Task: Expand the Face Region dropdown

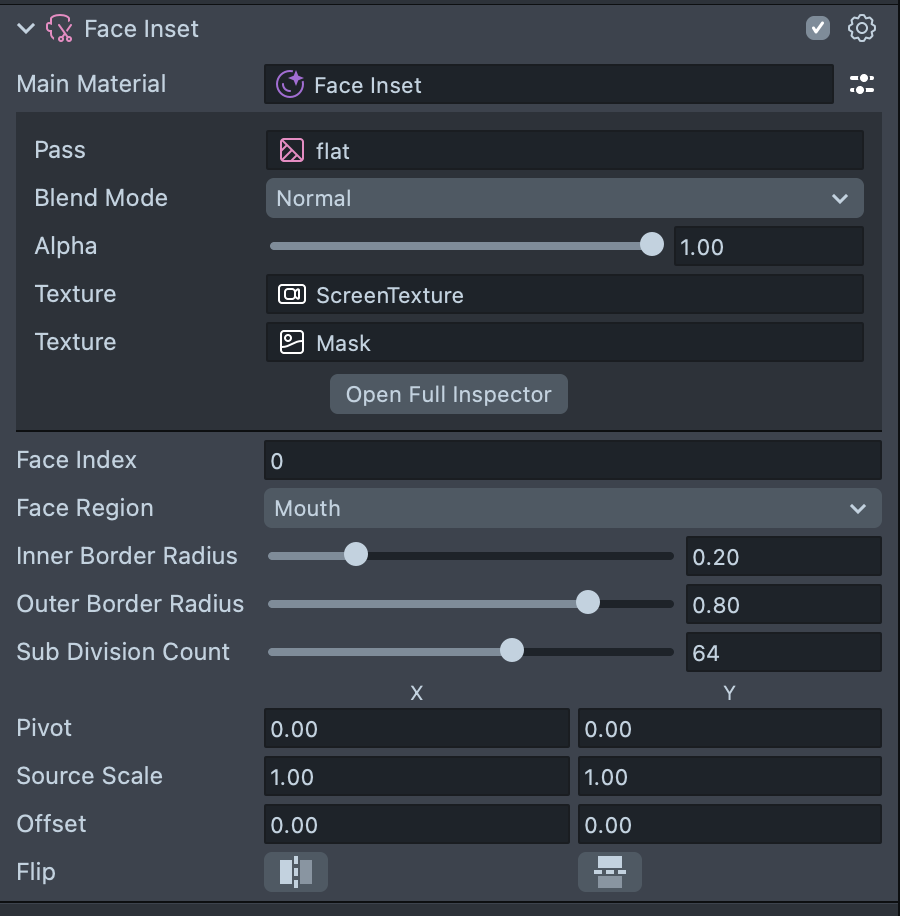Action: click(572, 508)
